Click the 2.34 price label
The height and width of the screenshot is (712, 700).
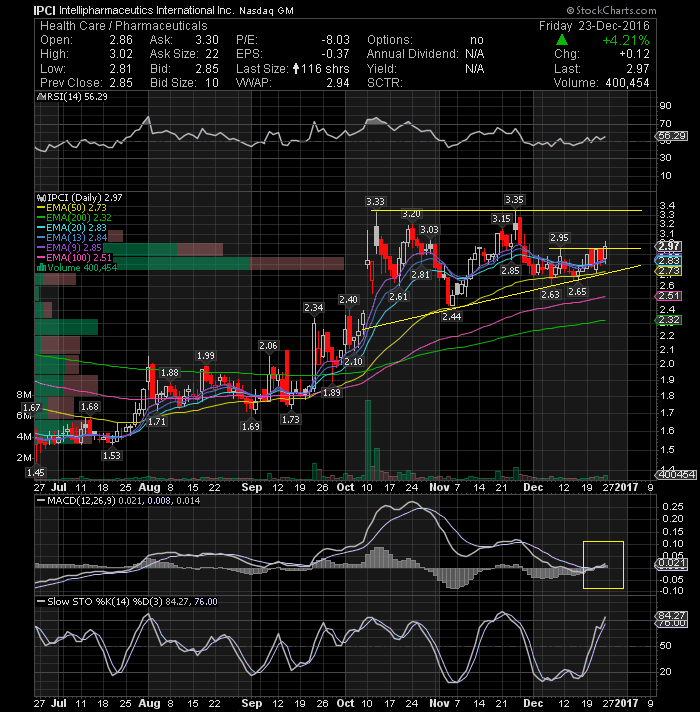pos(314,307)
